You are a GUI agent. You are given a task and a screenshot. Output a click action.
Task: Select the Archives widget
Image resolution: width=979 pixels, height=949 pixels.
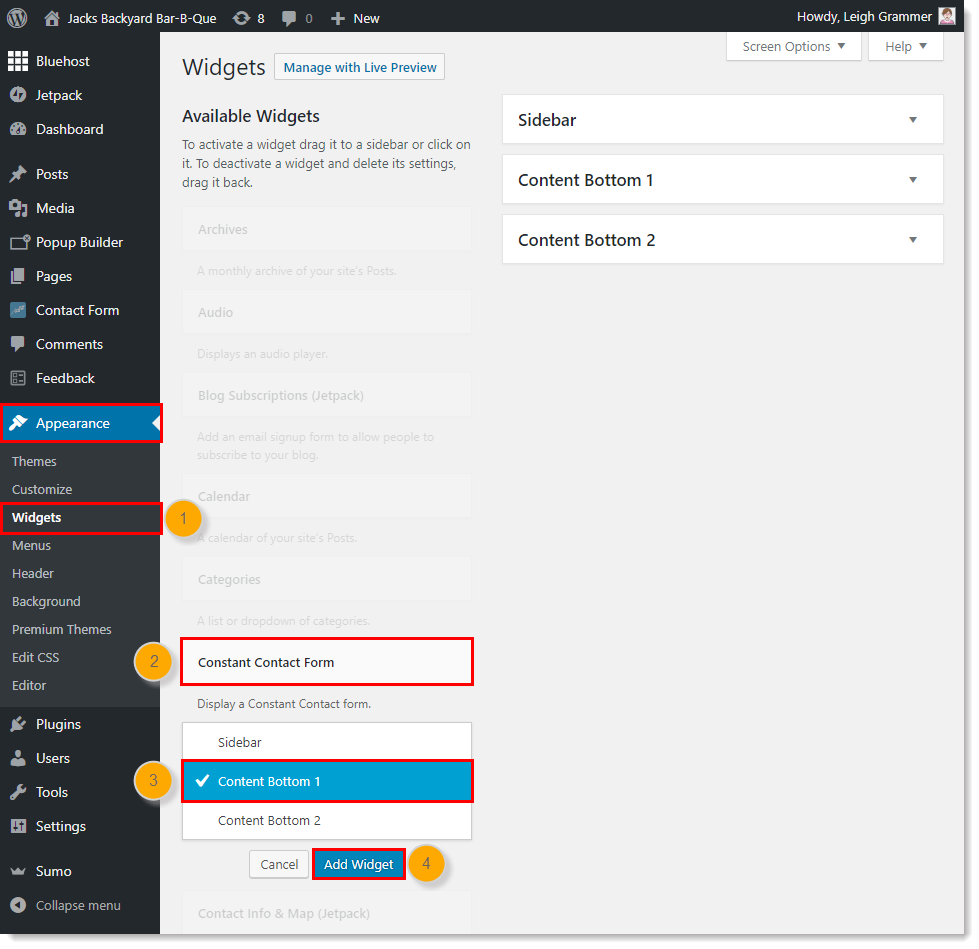(x=327, y=229)
